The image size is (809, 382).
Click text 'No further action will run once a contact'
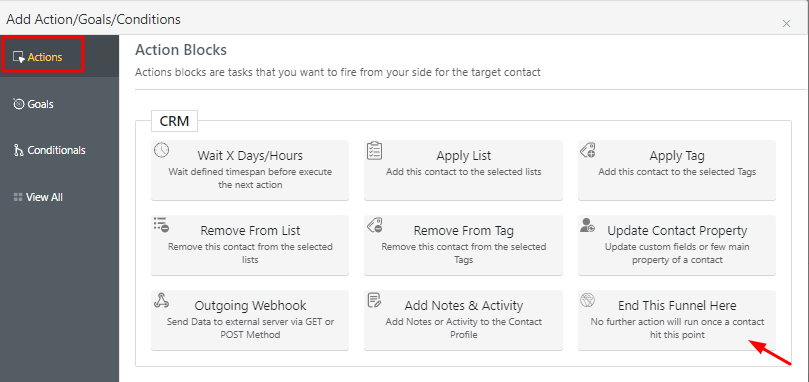[677, 322]
